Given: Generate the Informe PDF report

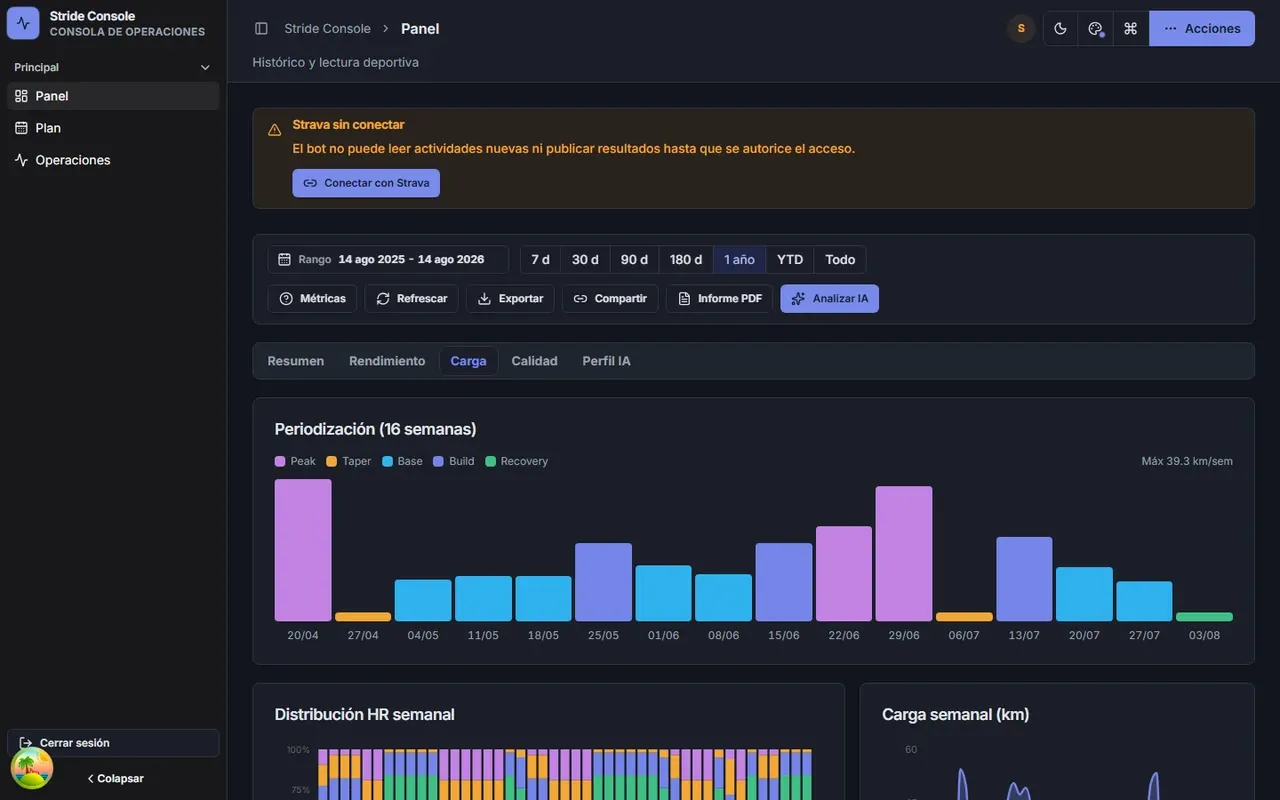Looking at the screenshot, I should pyautogui.click(x=720, y=299).
